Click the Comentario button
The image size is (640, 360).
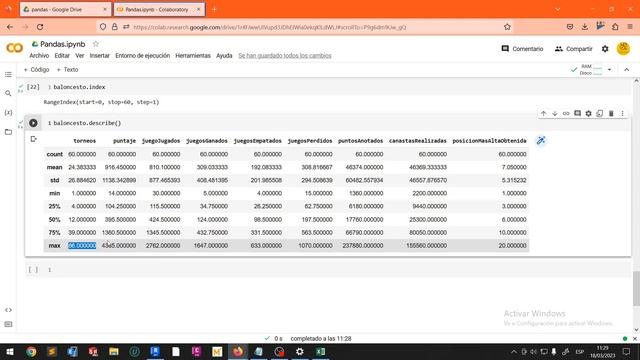[522, 49]
